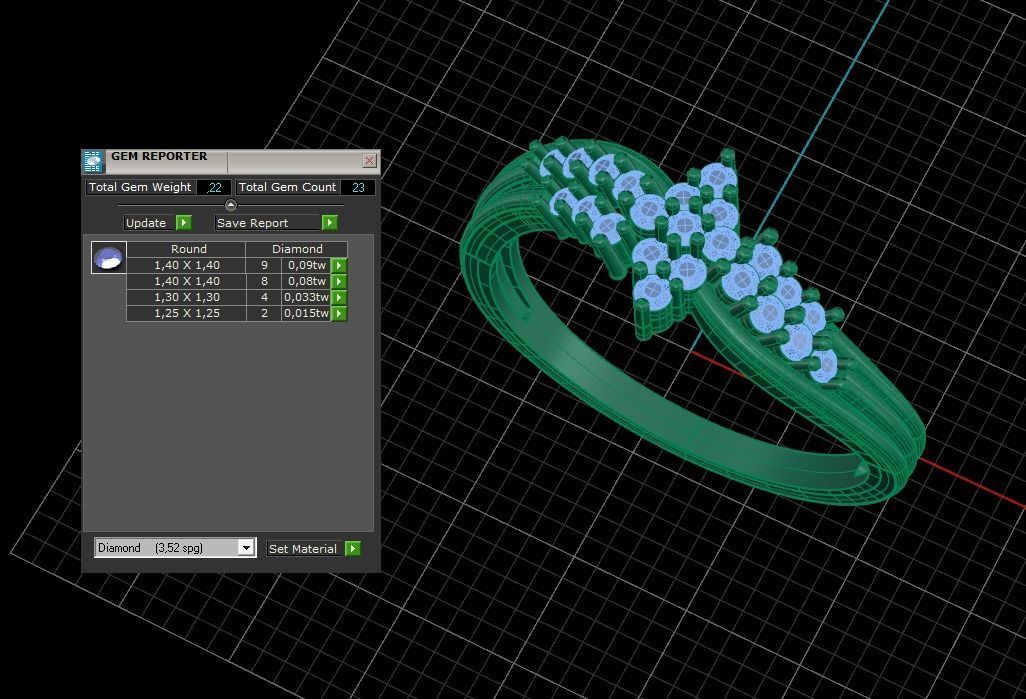Click the quantity 2 cell
This screenshot has width=1026, height=699.
264,314
